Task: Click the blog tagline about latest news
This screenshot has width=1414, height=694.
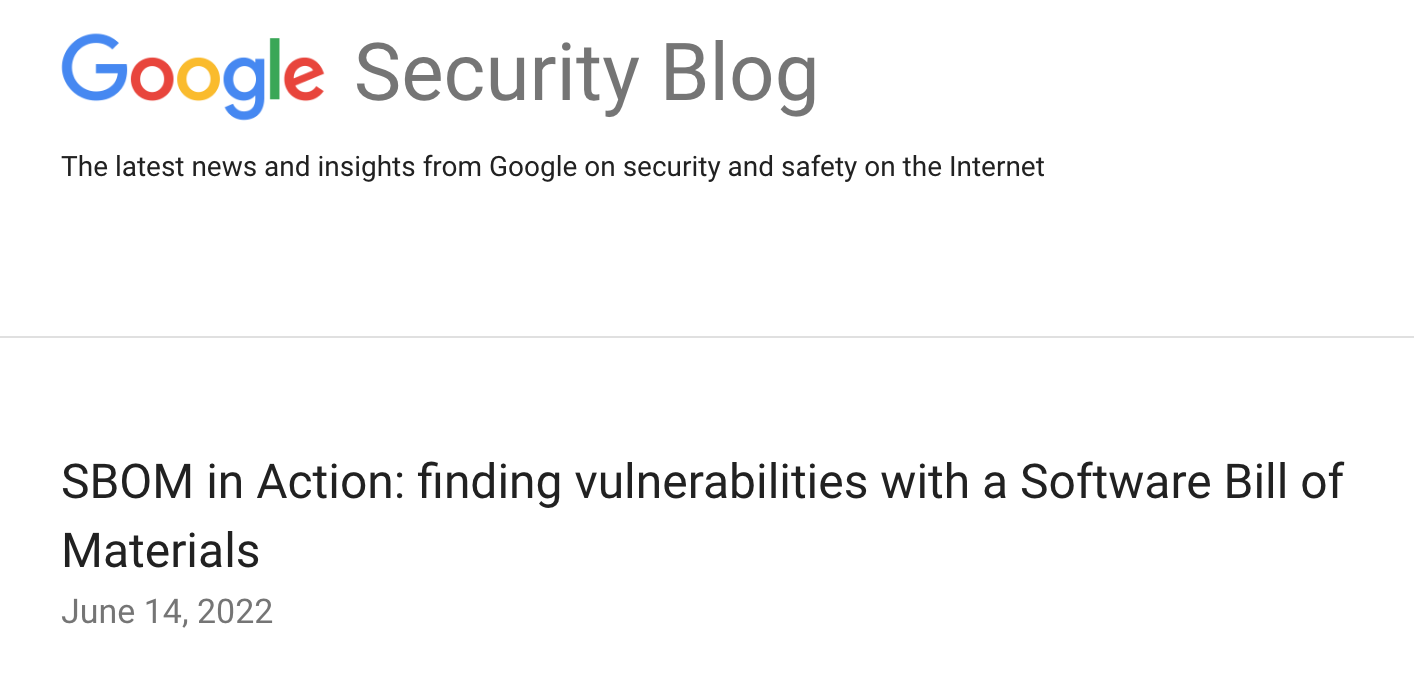Action: pyautogui.click(x=552, y=166)
